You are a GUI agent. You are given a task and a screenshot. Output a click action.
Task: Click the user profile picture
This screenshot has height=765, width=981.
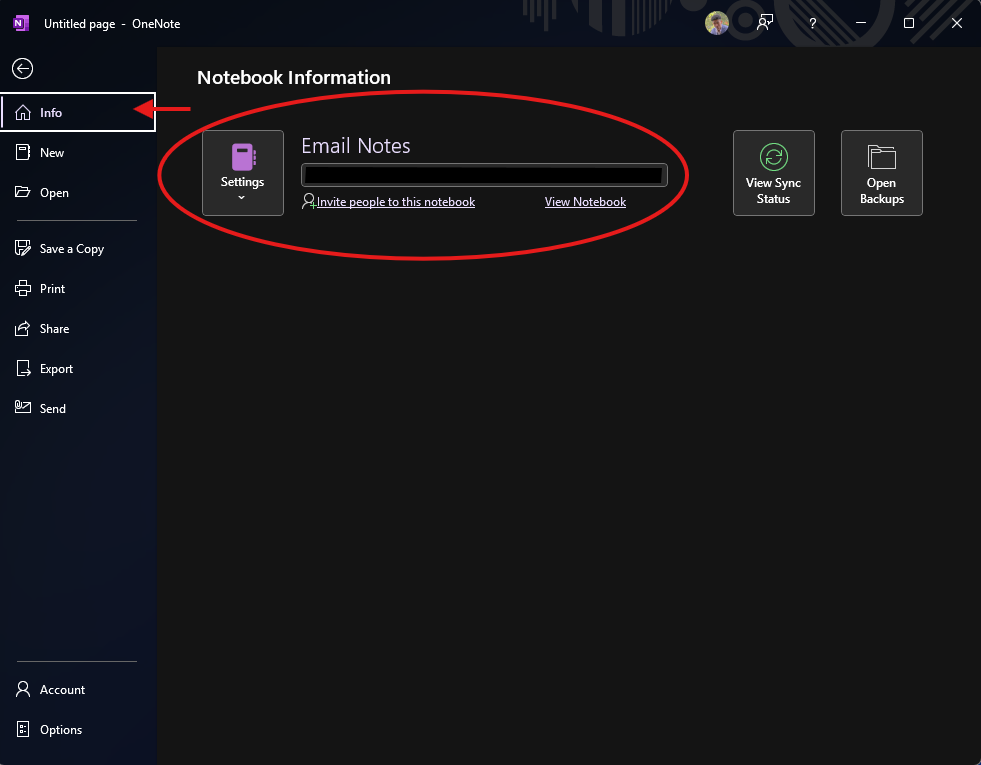click(717, 23)
